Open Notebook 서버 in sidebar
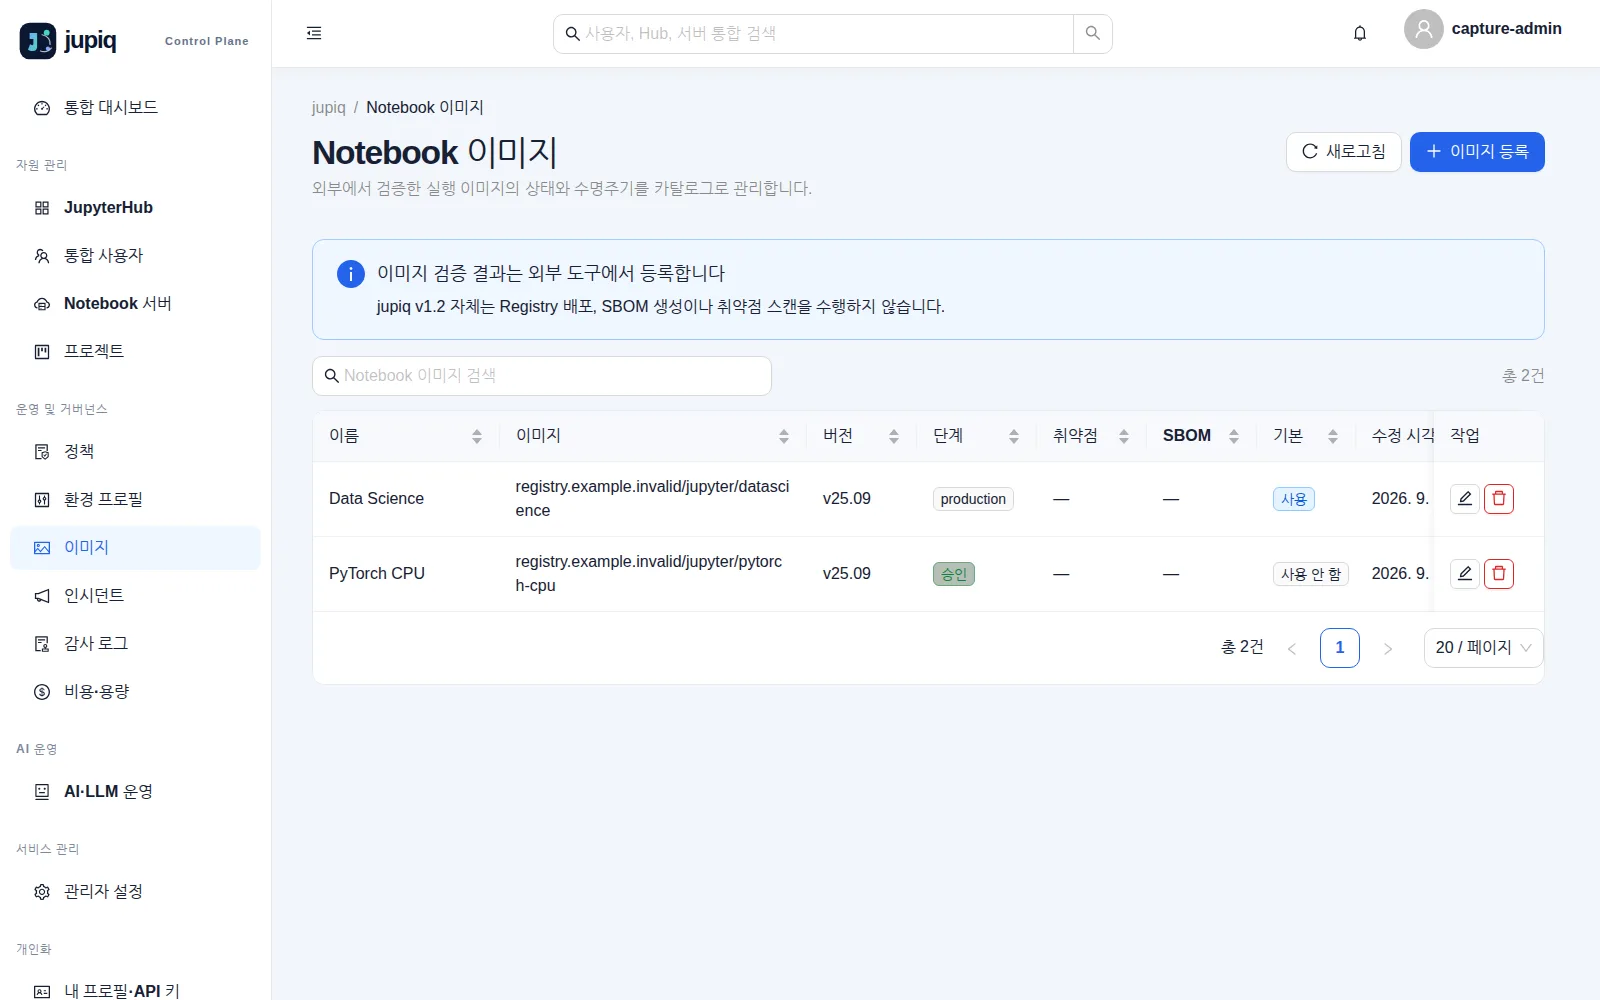The width and height of the screenshot is (1600, 1000). click(135, 304)
